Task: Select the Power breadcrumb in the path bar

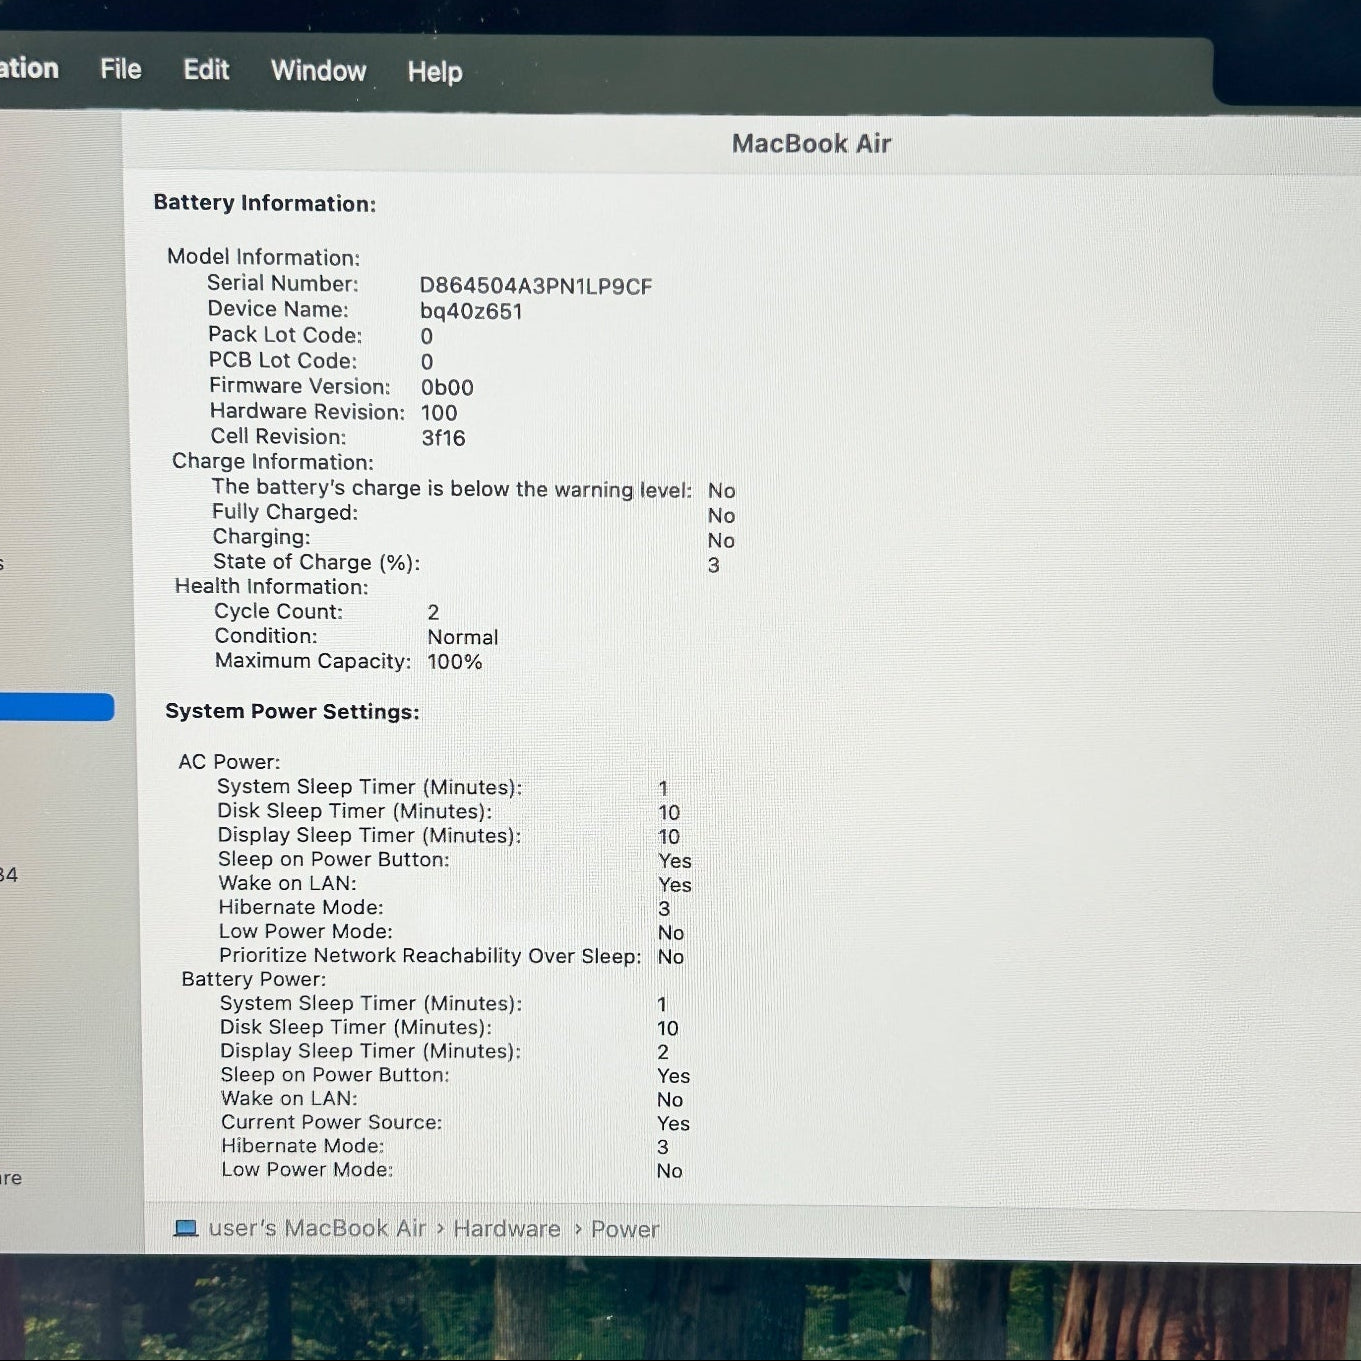Action: point(624,1229)
